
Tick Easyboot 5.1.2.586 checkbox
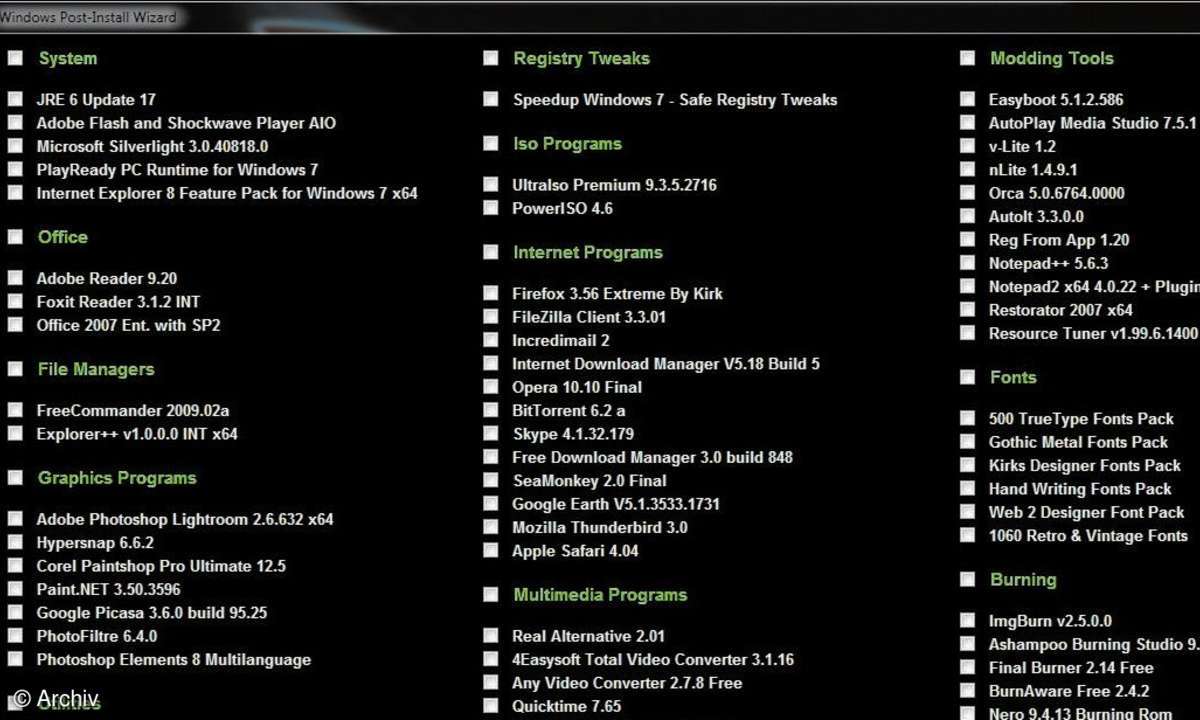967,99
